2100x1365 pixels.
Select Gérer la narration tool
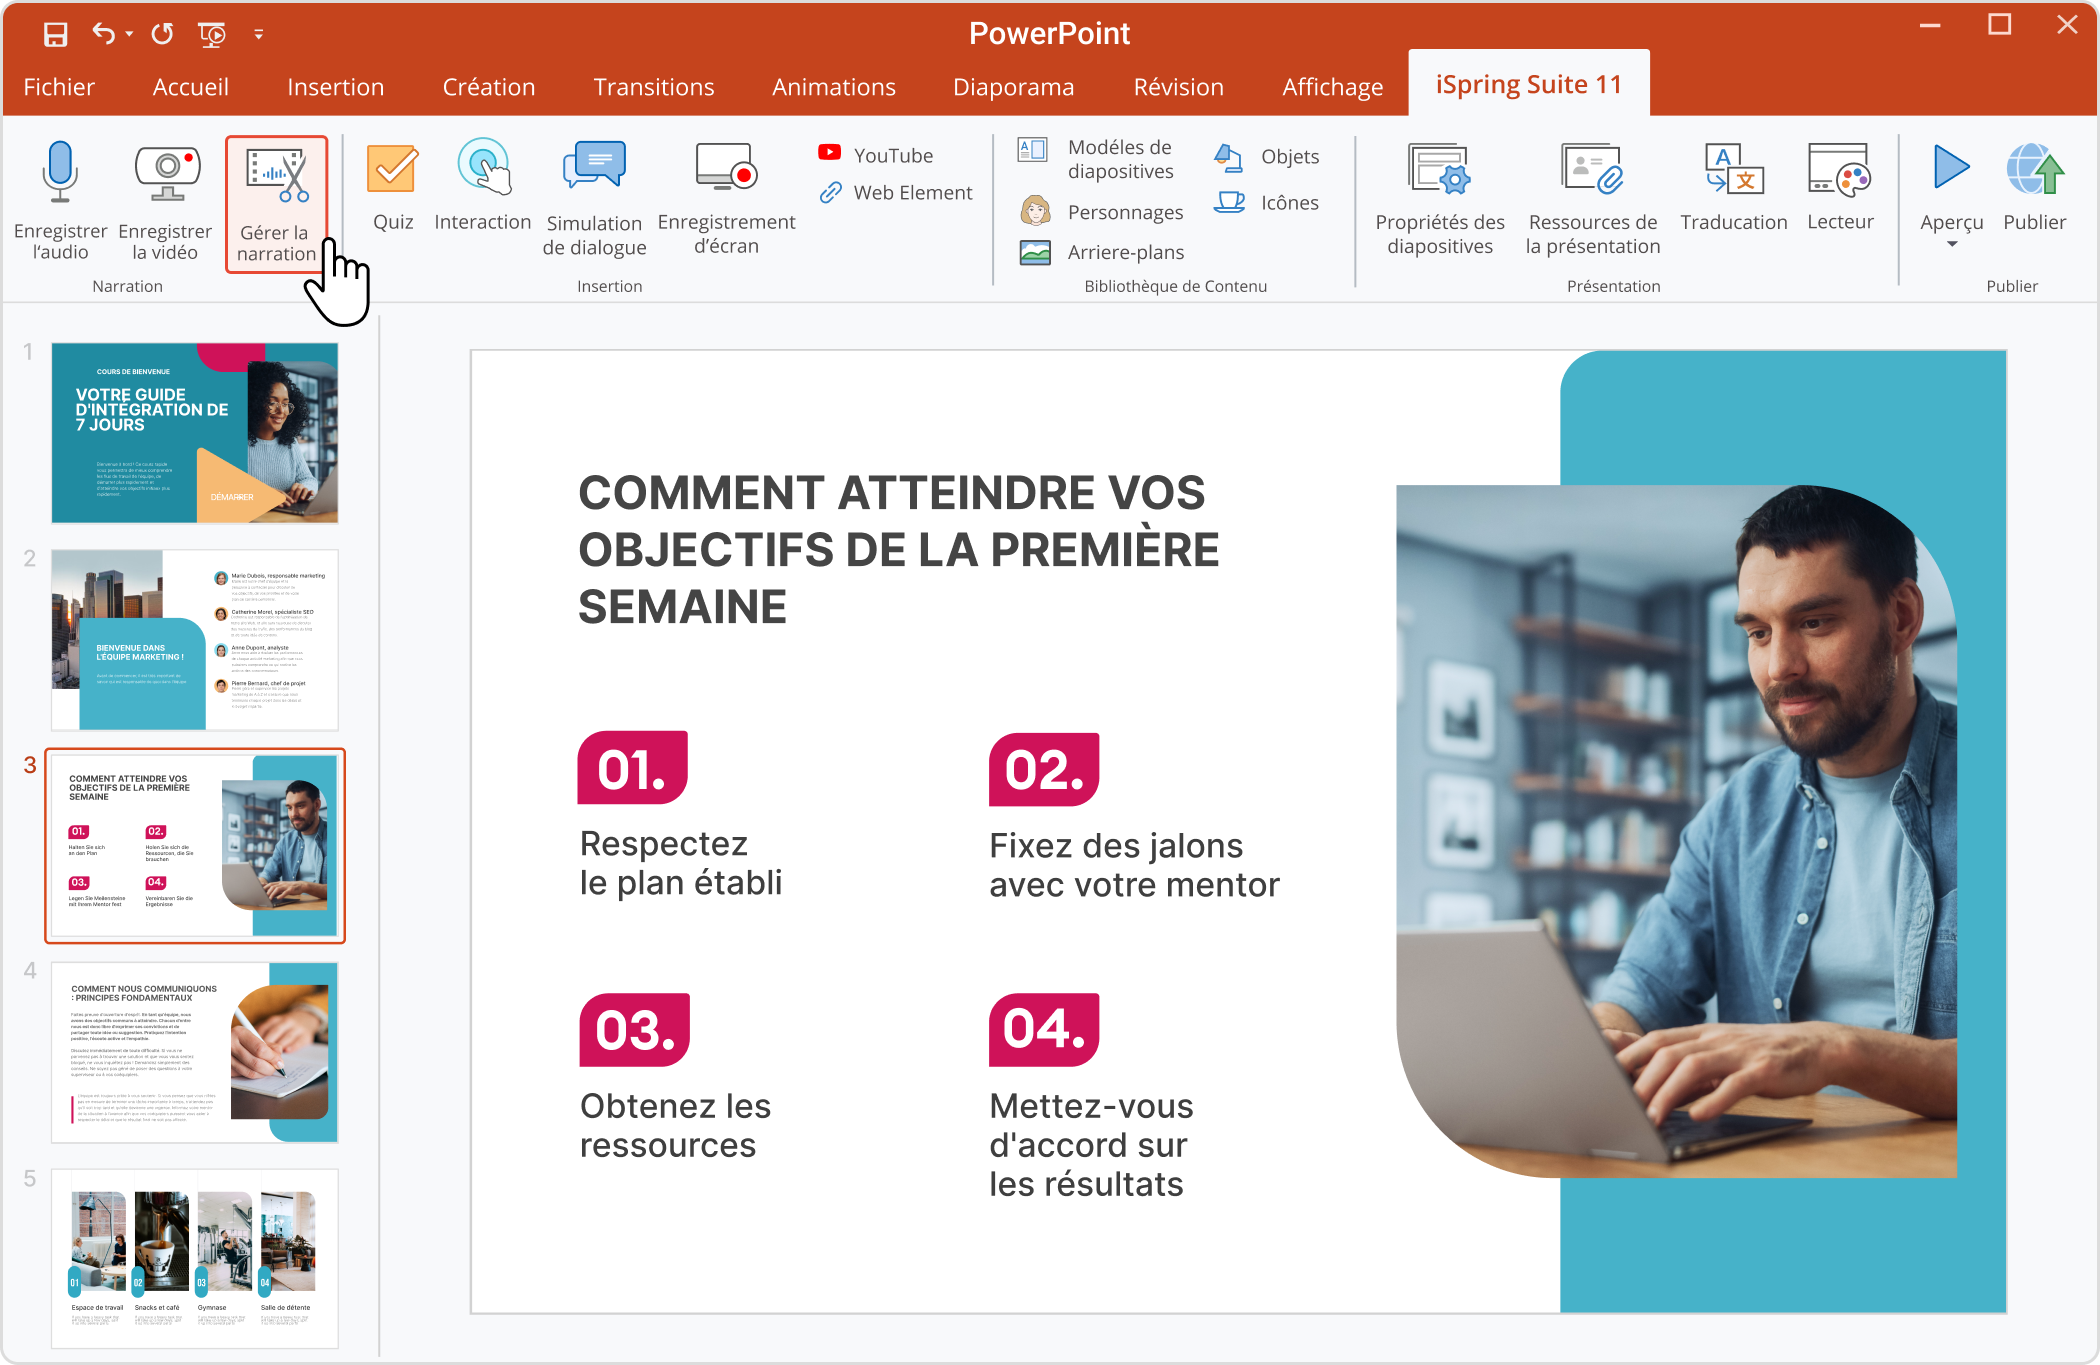279,199
